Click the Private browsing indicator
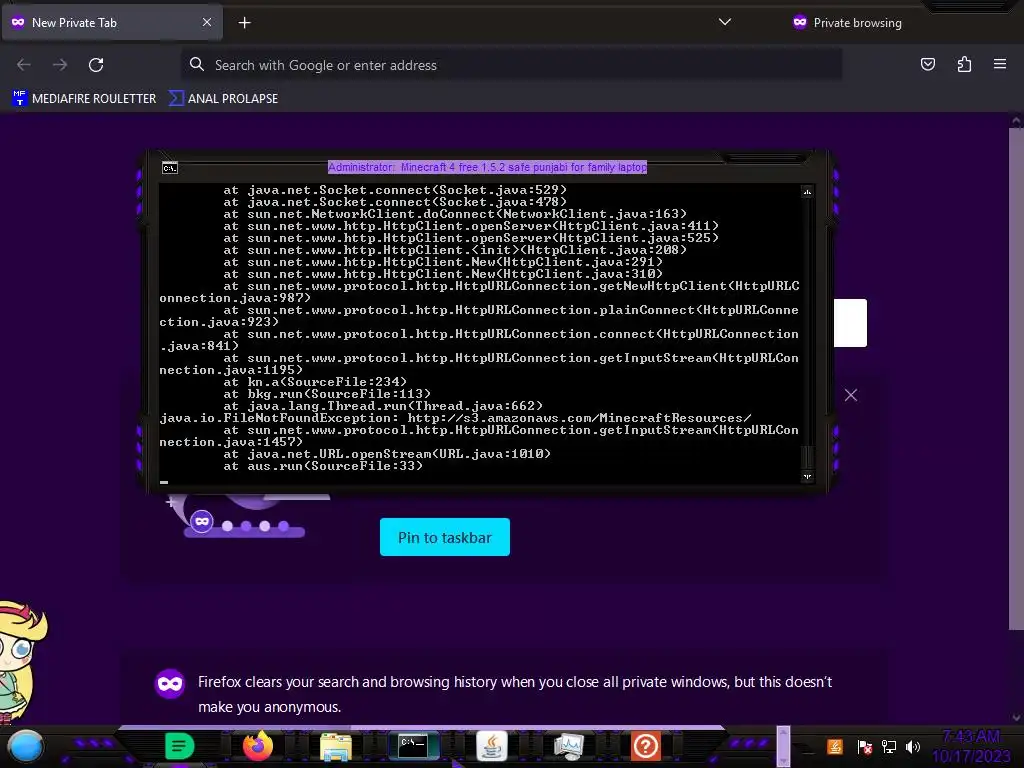The height and width of the screenshot is (768, 1024). pos(847,22)
